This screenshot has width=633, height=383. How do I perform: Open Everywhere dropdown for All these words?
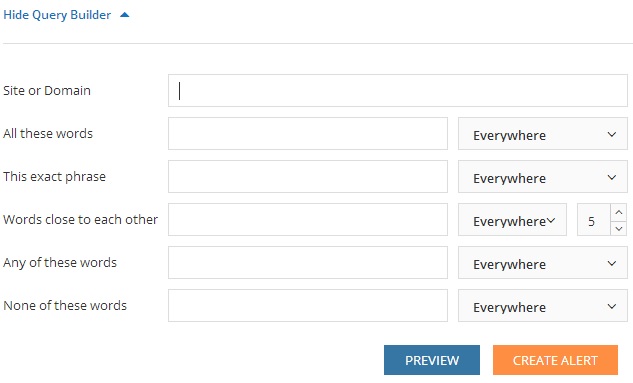[543, 134]
